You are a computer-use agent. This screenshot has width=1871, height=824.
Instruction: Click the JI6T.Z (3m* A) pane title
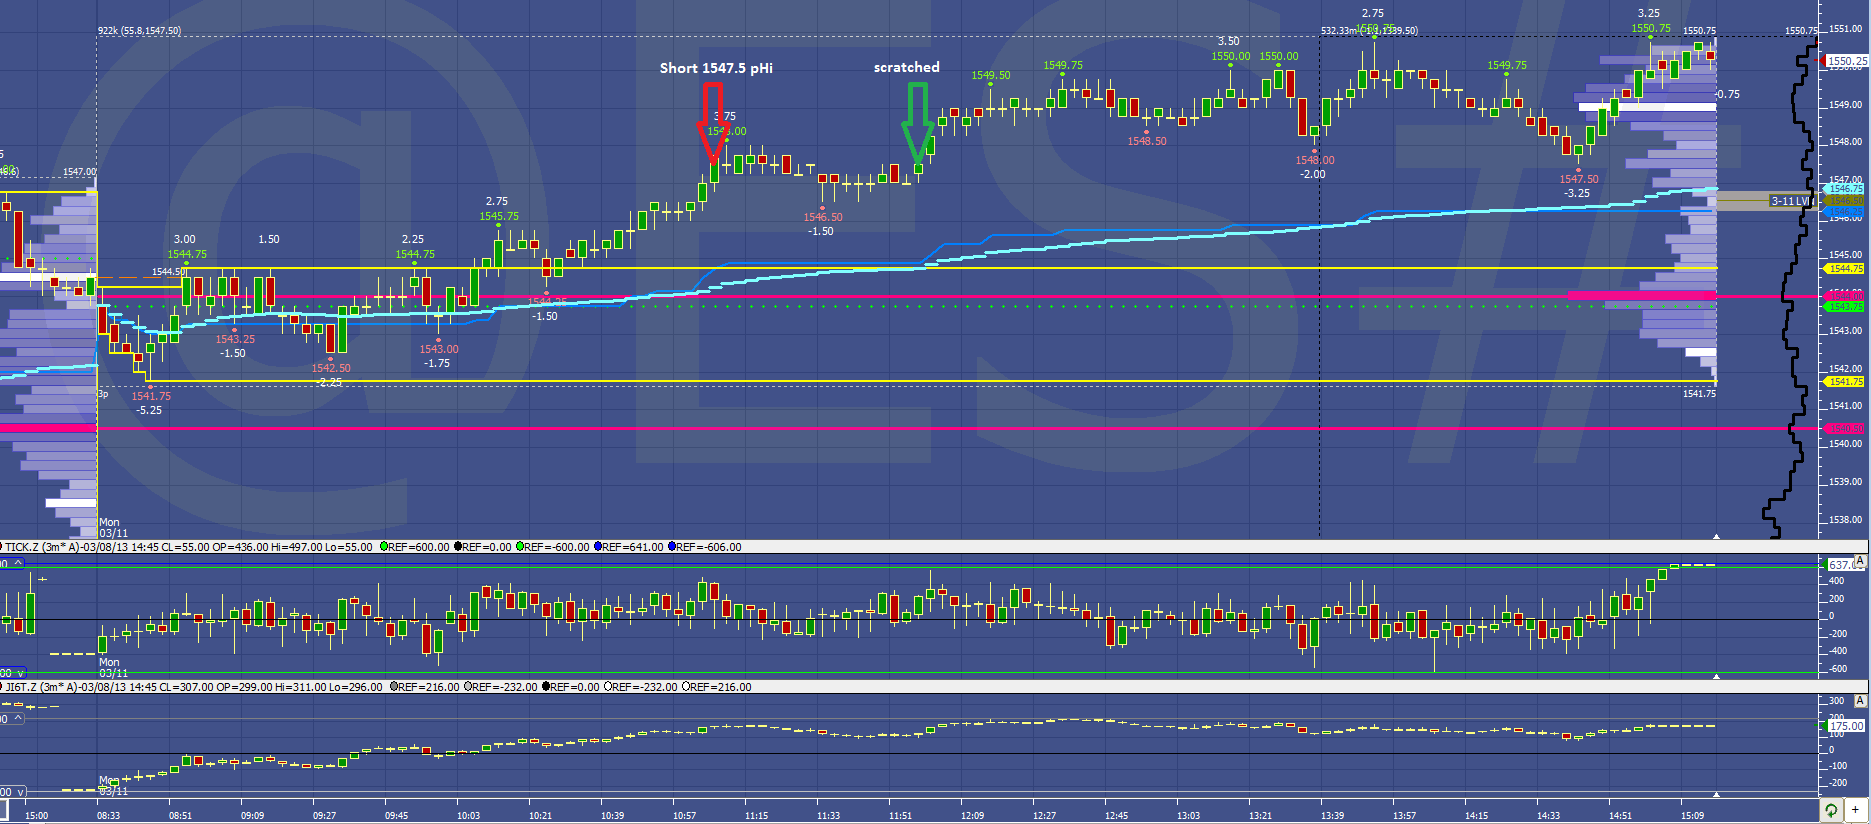(x=39, y=687)
